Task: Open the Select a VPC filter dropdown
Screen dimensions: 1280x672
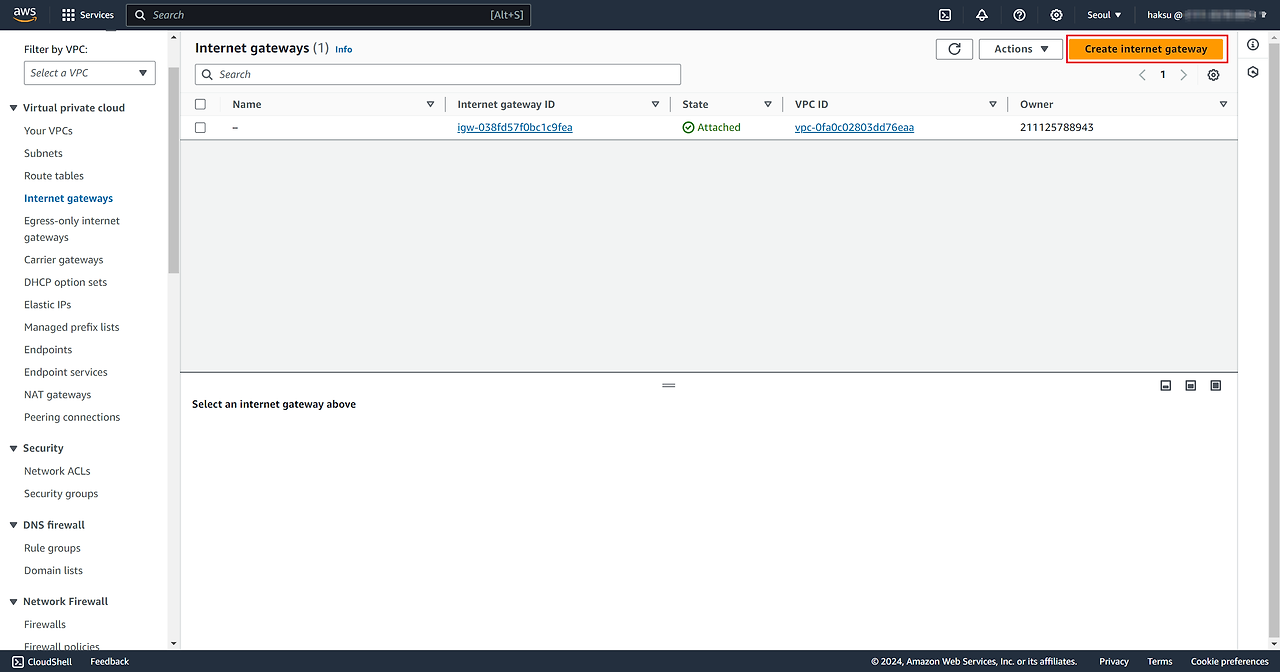Action: click(89, 73)
